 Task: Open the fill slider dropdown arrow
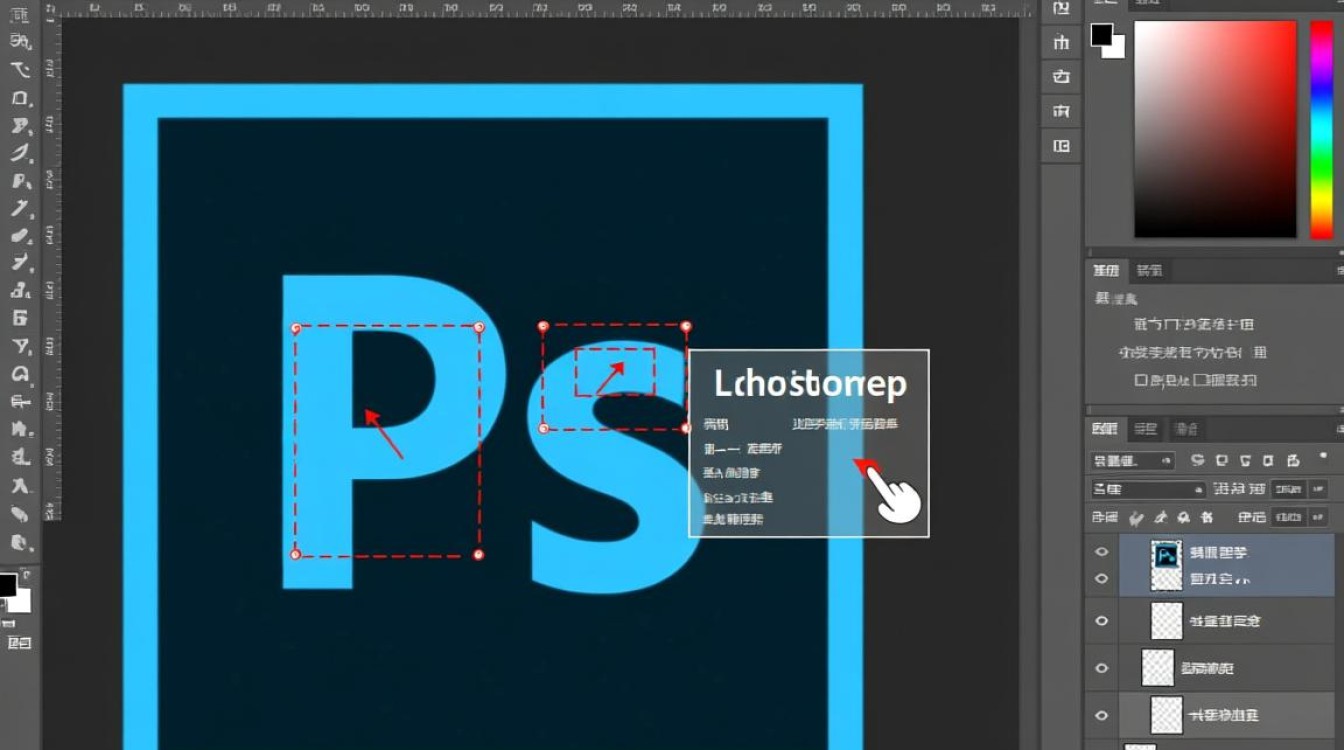[1318, 517]
